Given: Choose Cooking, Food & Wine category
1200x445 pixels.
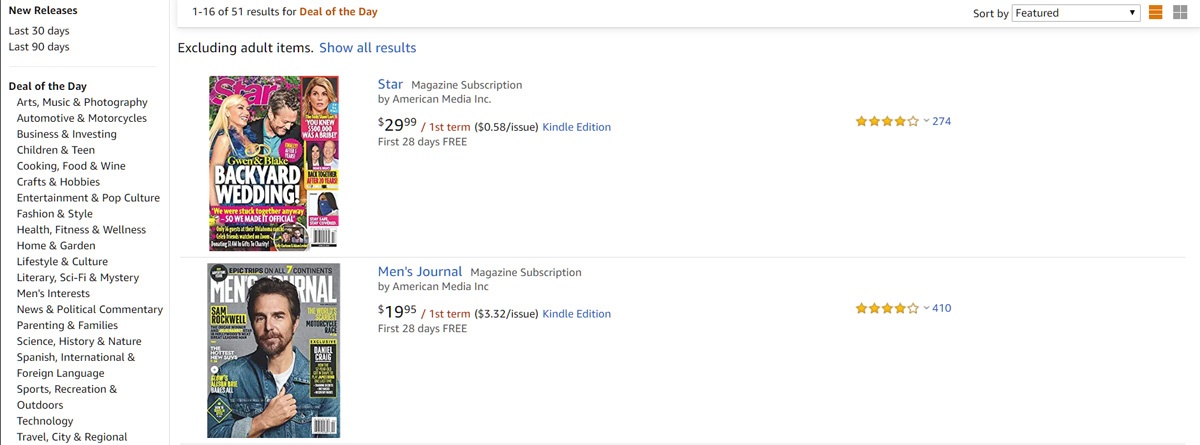Looking at the screenshot, I should coord(71,166).
